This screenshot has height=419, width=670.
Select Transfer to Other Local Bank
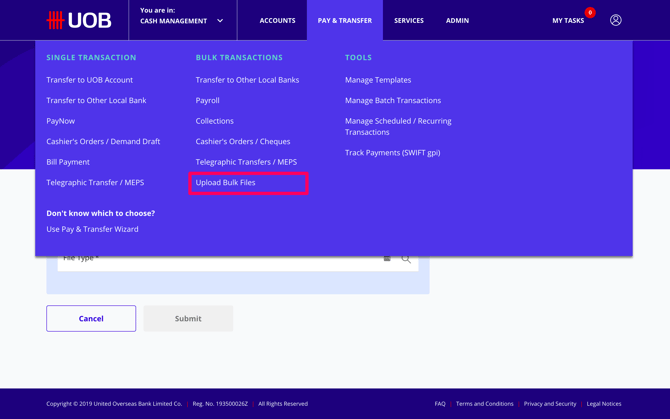coord(96,100)
